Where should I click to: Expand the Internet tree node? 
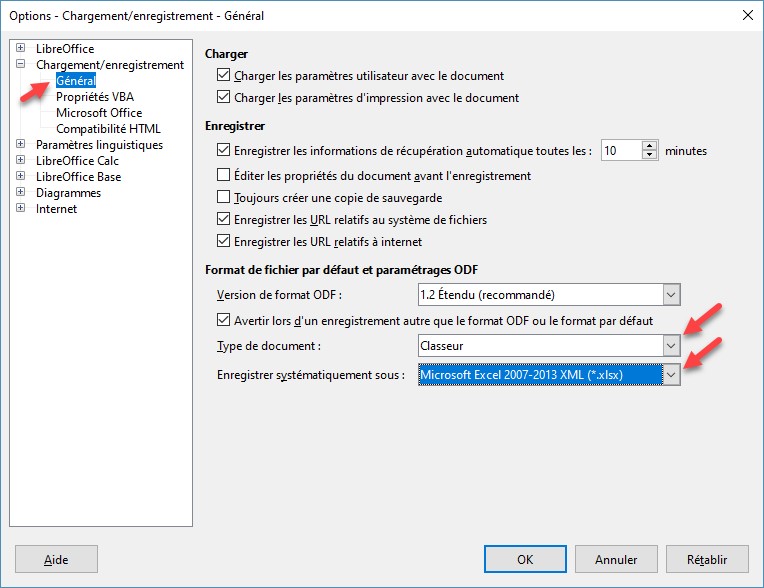pyautogui.click(x=21, y=209)
